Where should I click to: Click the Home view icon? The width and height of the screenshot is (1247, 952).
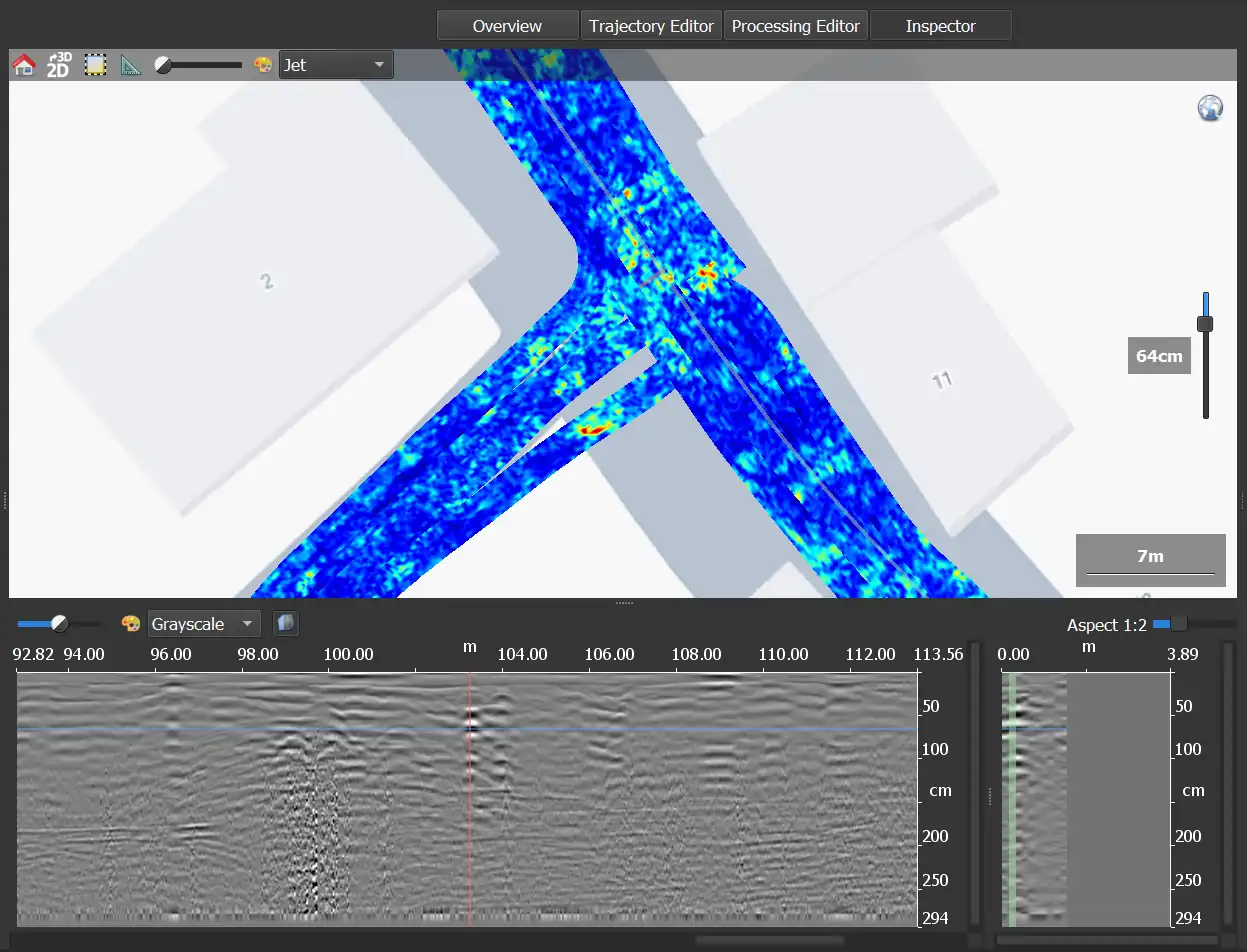click(24, 65)
